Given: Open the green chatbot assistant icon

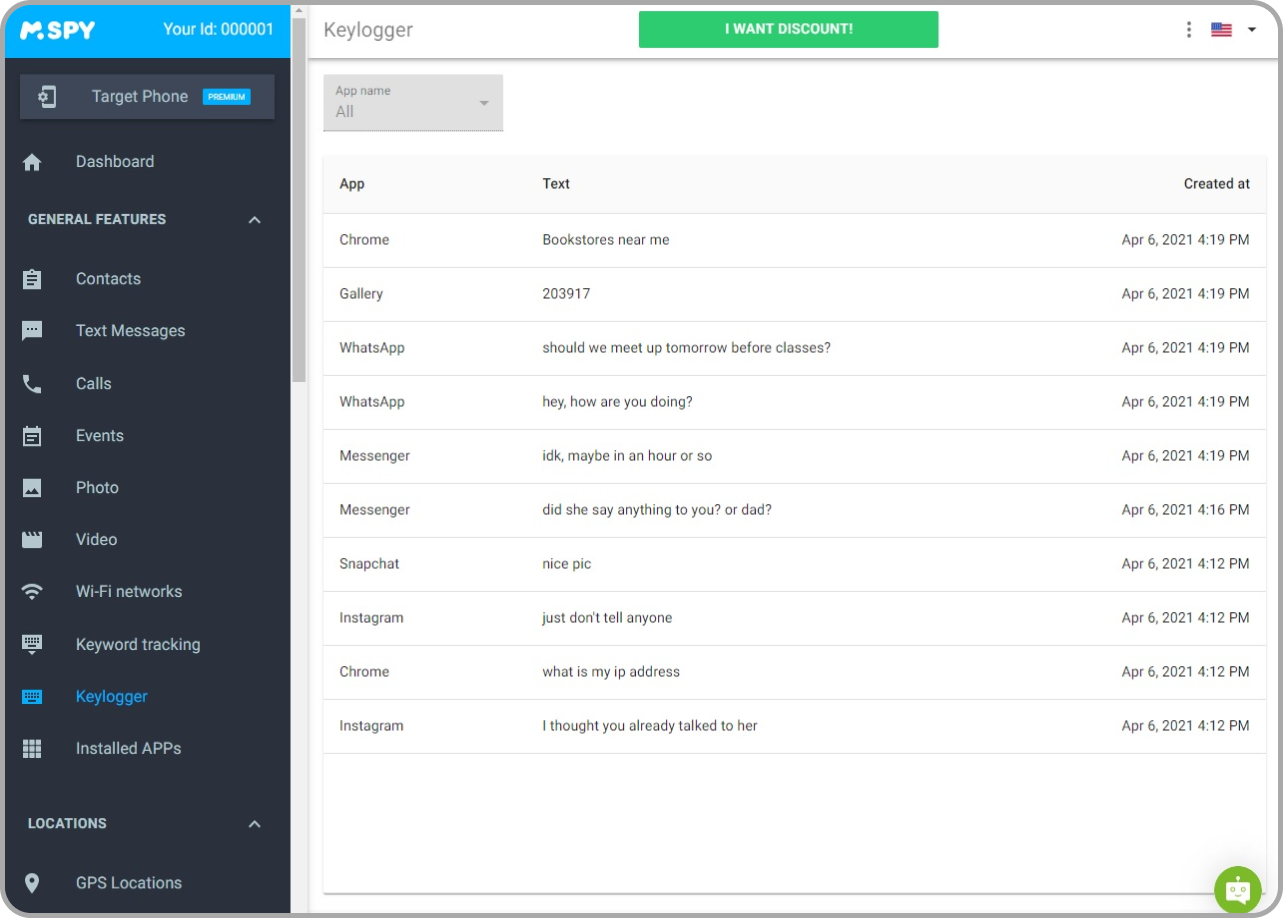Looking at the screenshot, I should click(x=1238, y=889).
